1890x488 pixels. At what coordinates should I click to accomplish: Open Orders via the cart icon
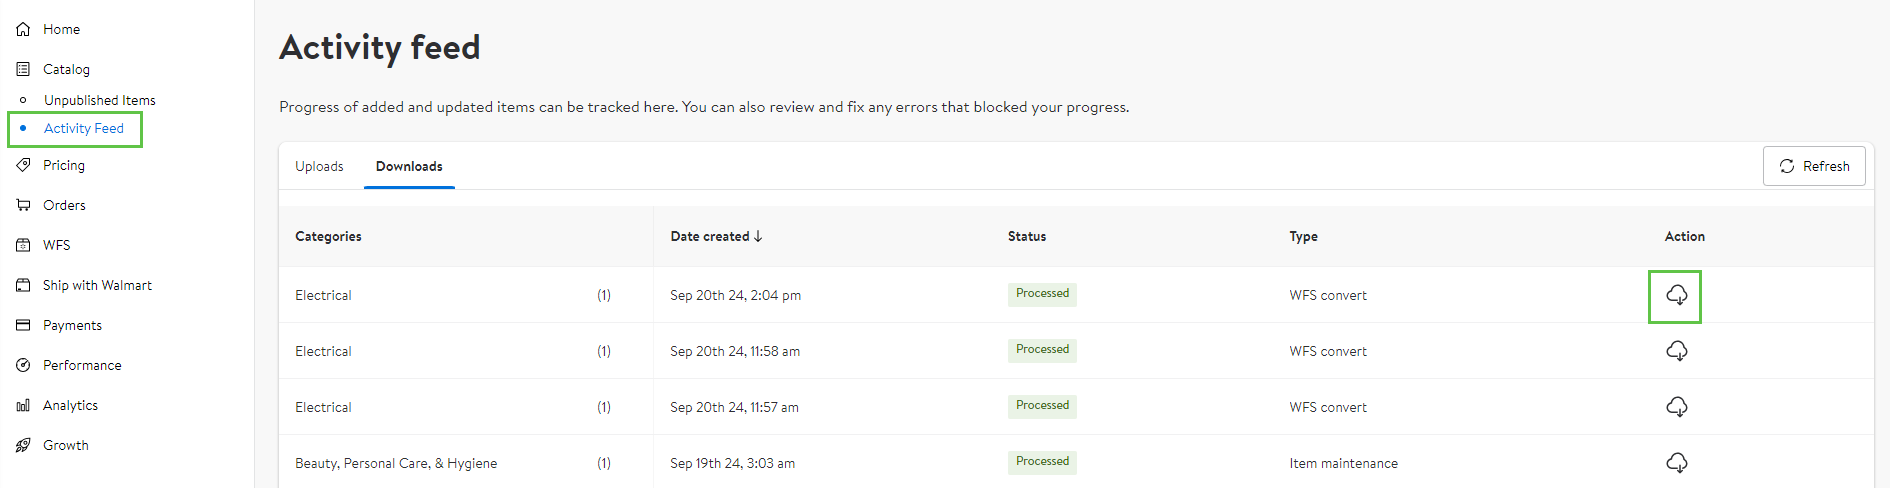coord(23,205)
